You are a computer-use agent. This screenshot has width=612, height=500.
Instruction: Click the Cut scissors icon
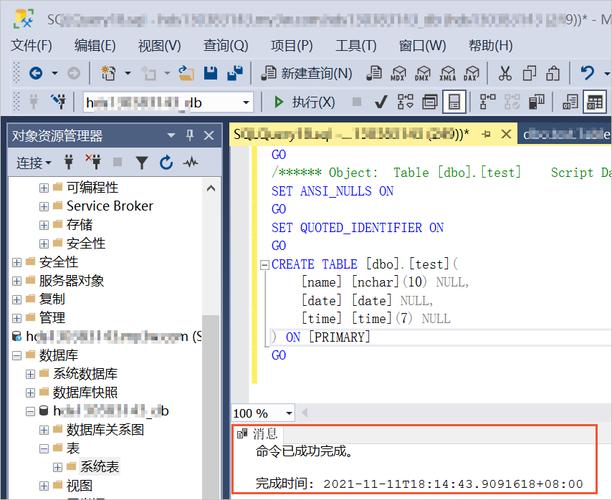tap(504, 73)
